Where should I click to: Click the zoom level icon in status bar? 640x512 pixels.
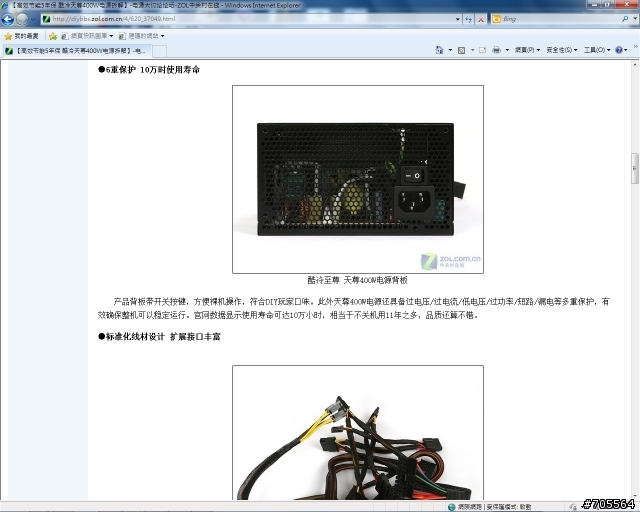click(x=573, y=507)
